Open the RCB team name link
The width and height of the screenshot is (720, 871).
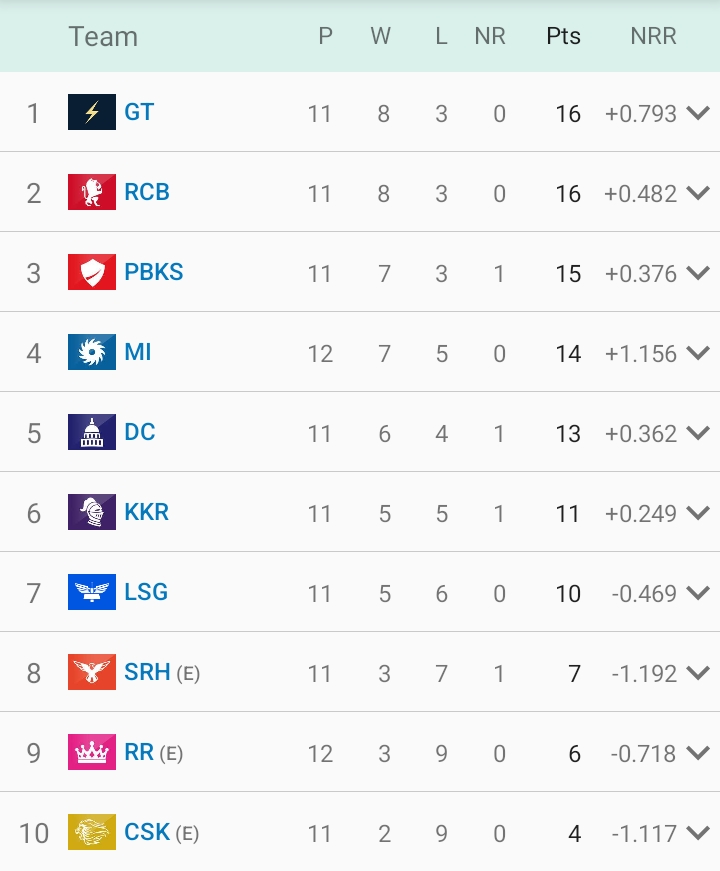[x=147, y=192]
